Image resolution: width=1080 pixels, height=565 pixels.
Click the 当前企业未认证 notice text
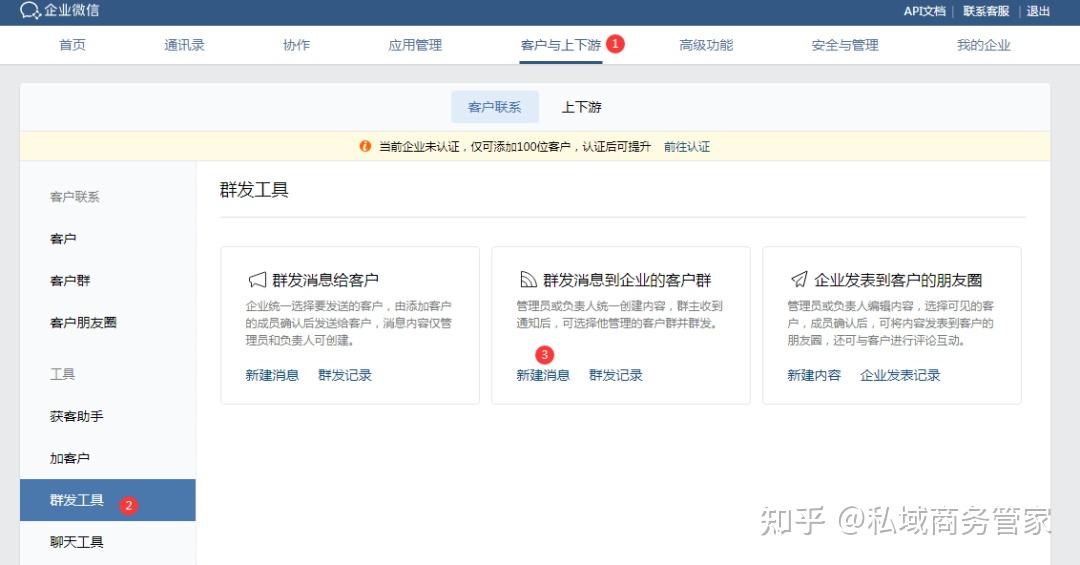pos(515,147)
